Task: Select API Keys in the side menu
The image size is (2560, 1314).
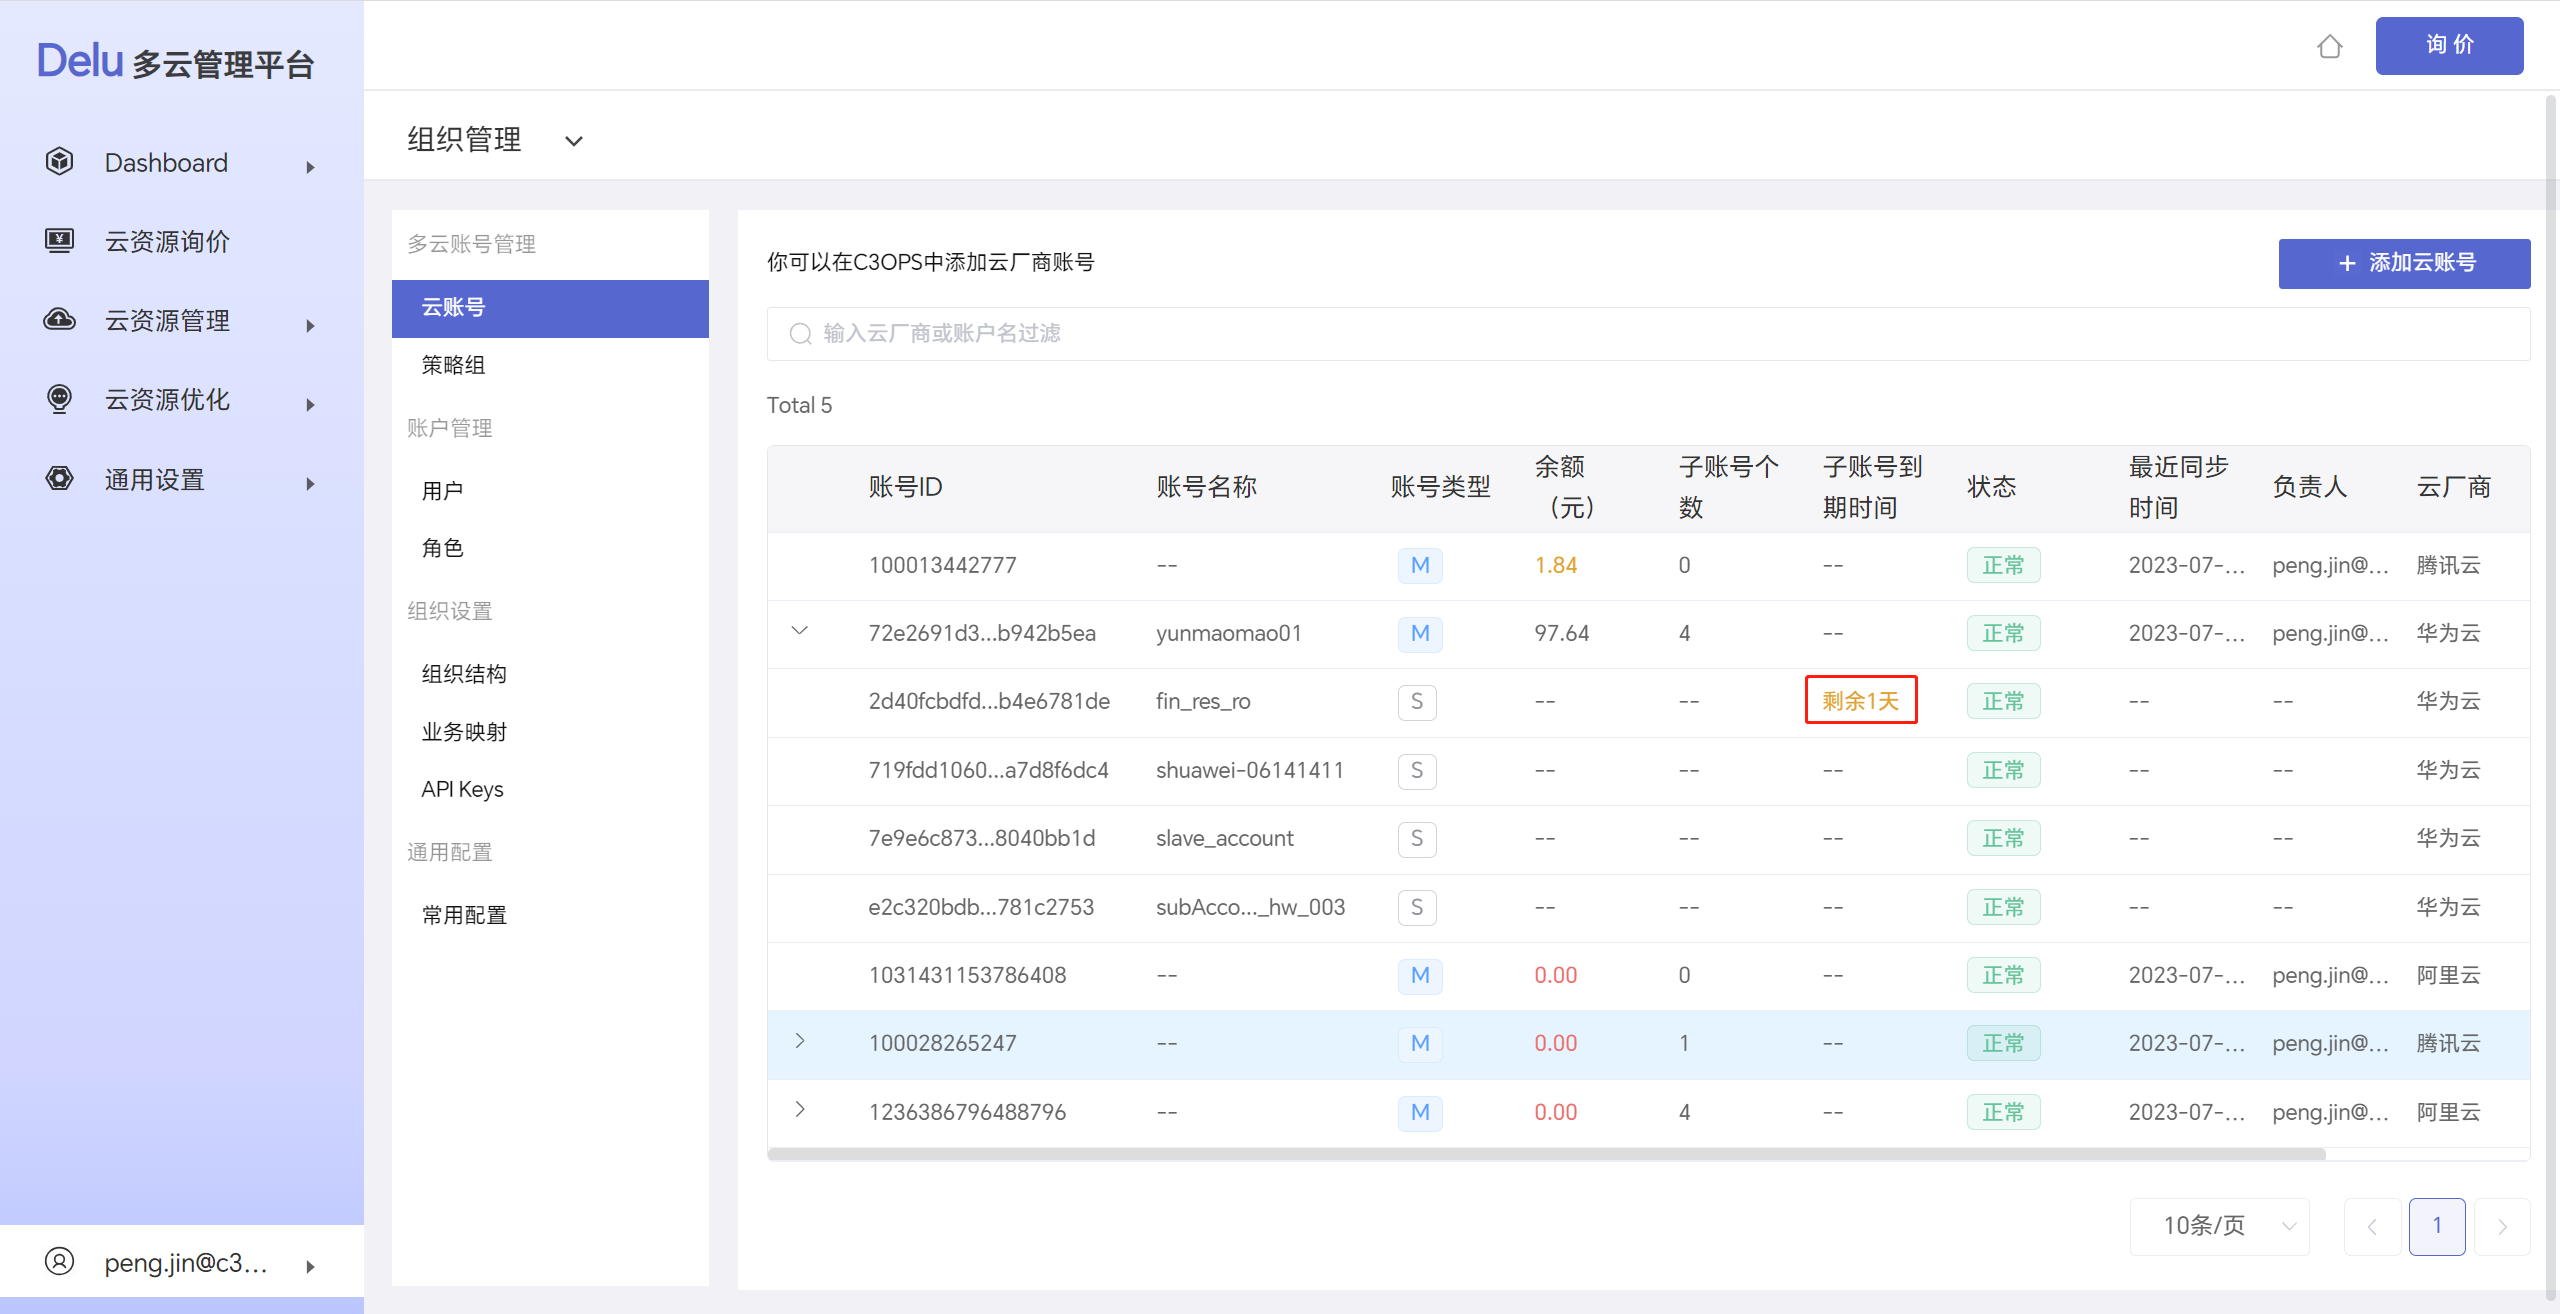Action: [x=462, y=789]
